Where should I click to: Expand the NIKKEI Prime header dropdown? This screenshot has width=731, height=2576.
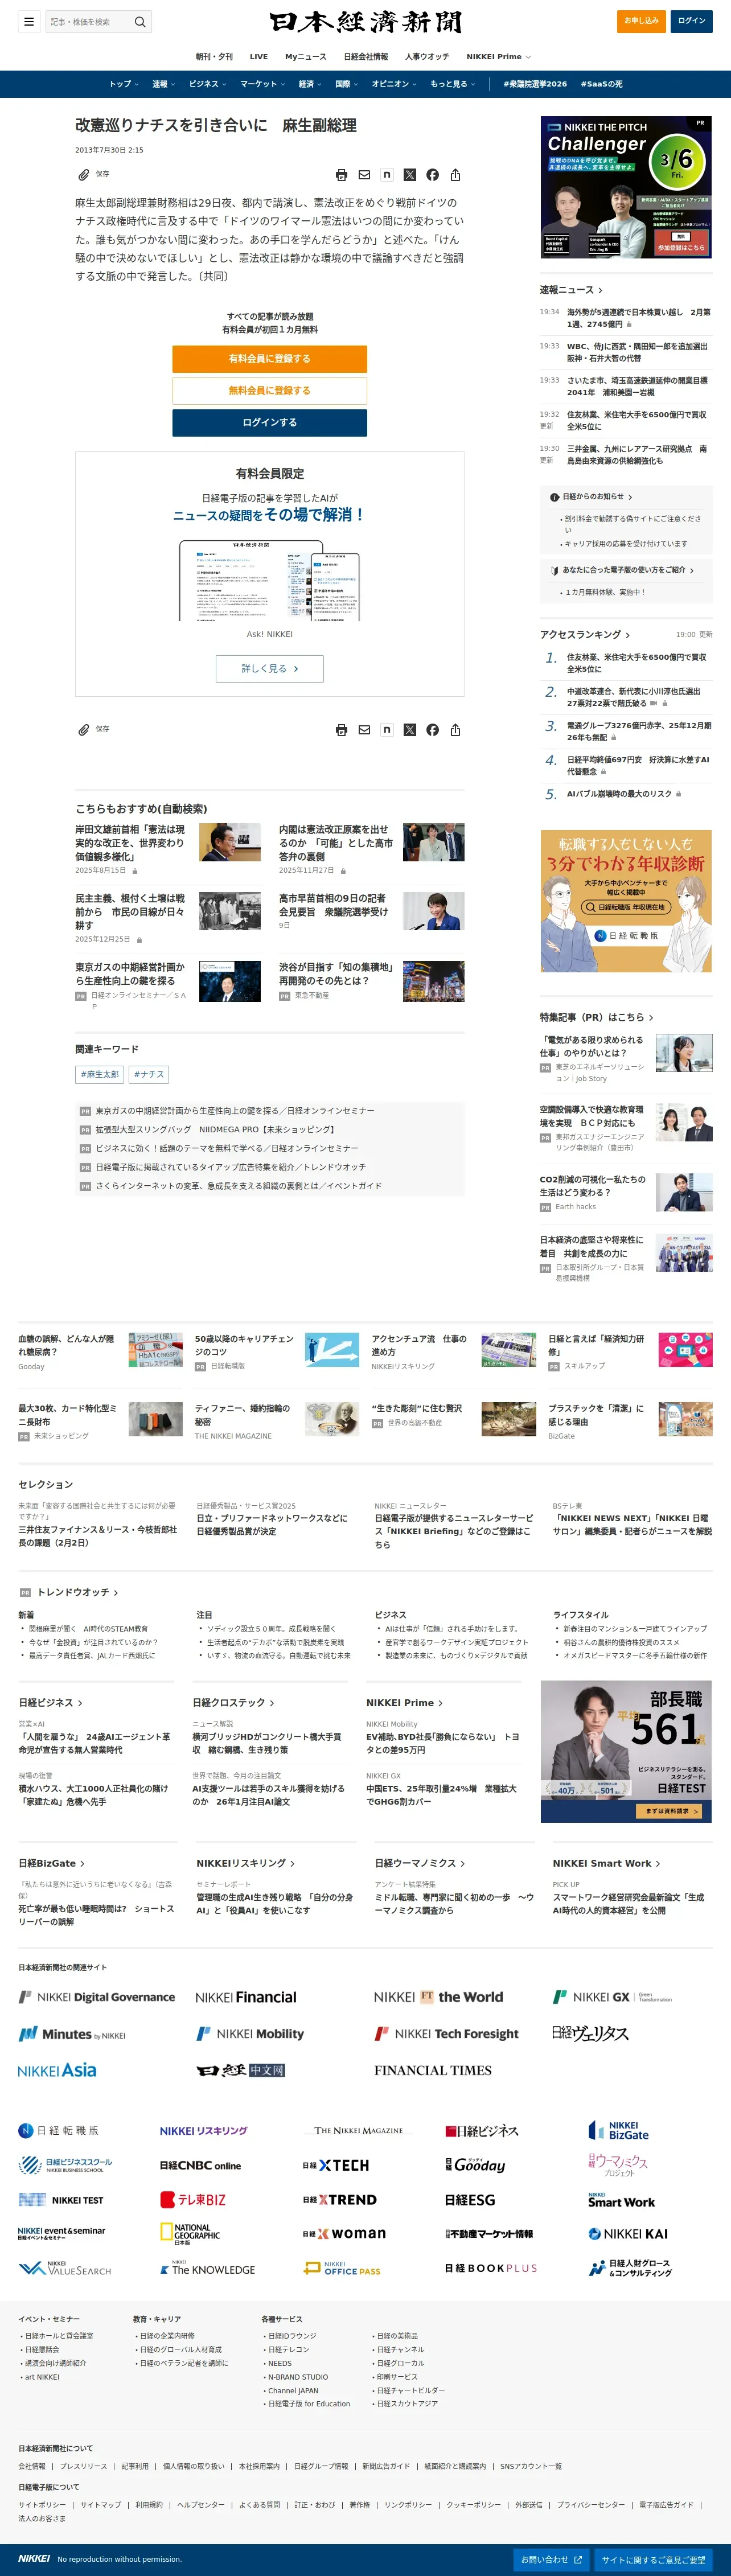tap(499, 57)
